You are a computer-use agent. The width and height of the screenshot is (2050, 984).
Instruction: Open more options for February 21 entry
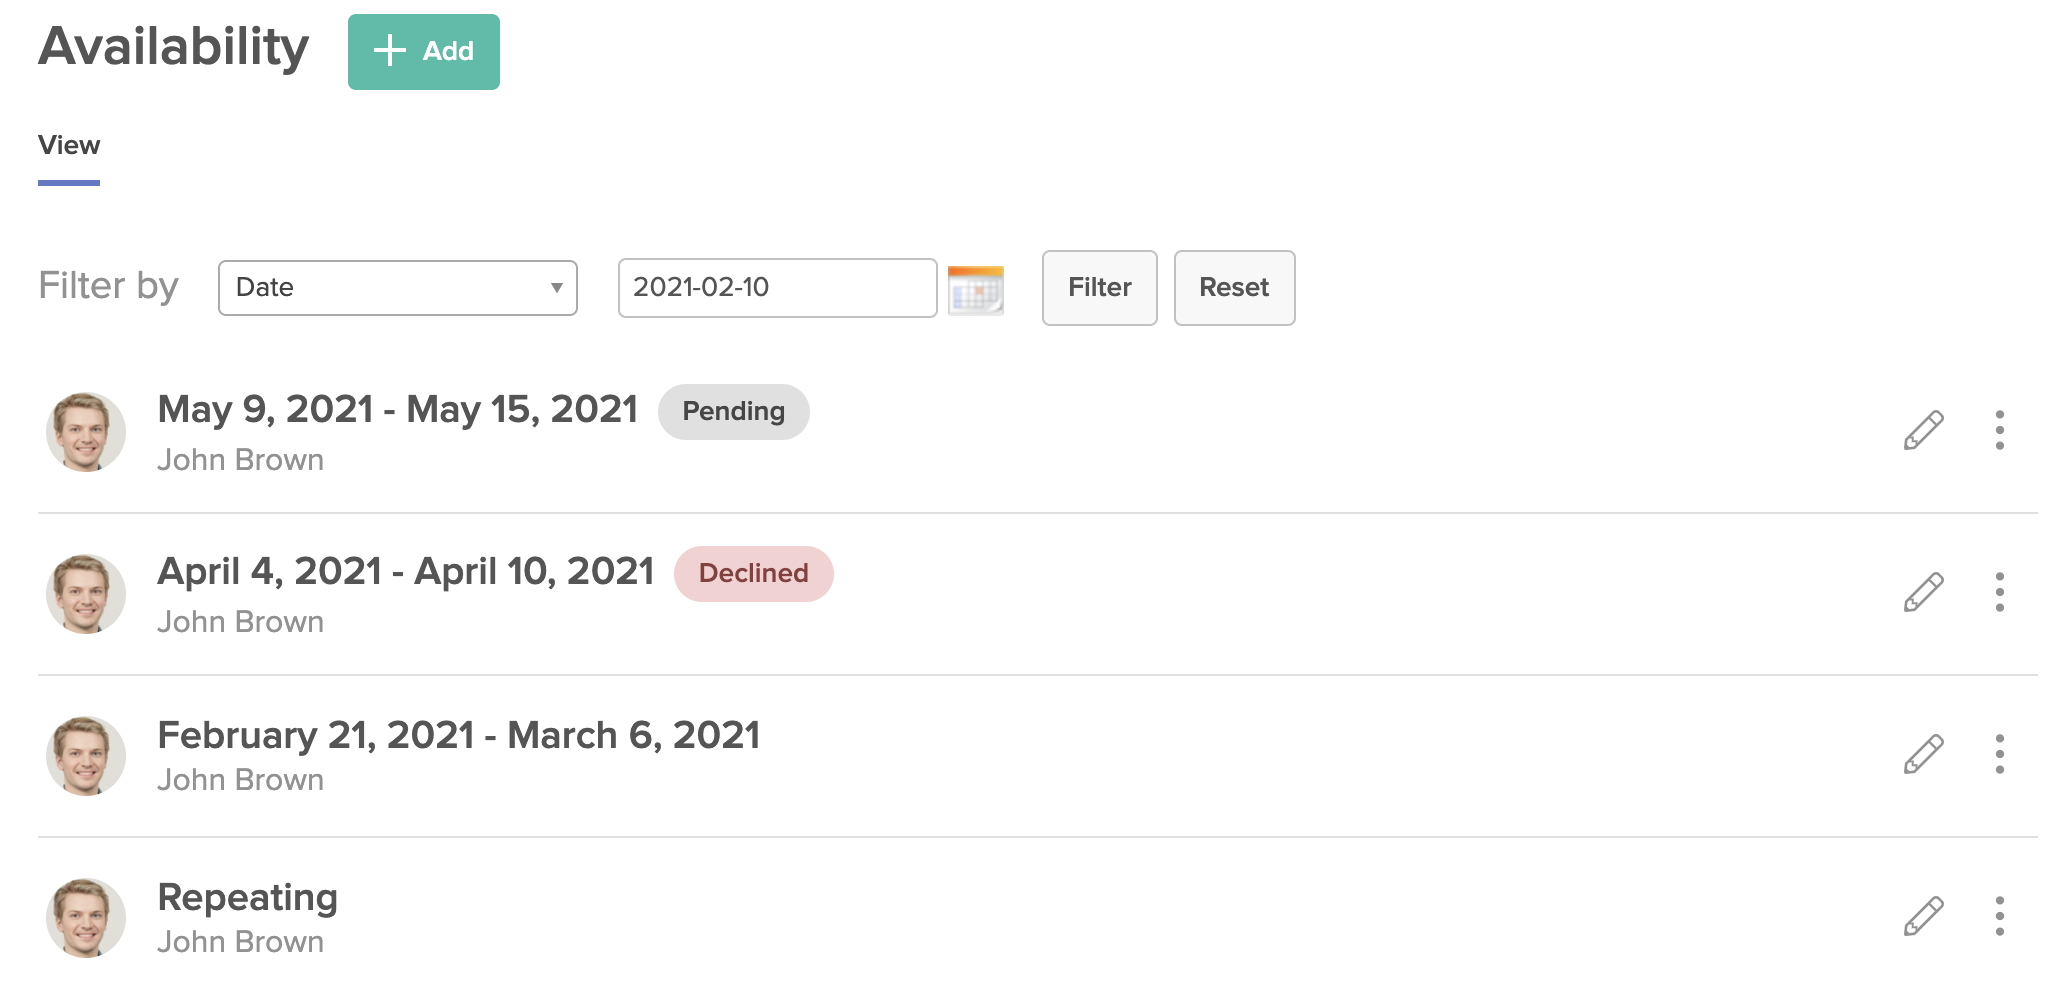[1999, 754]
